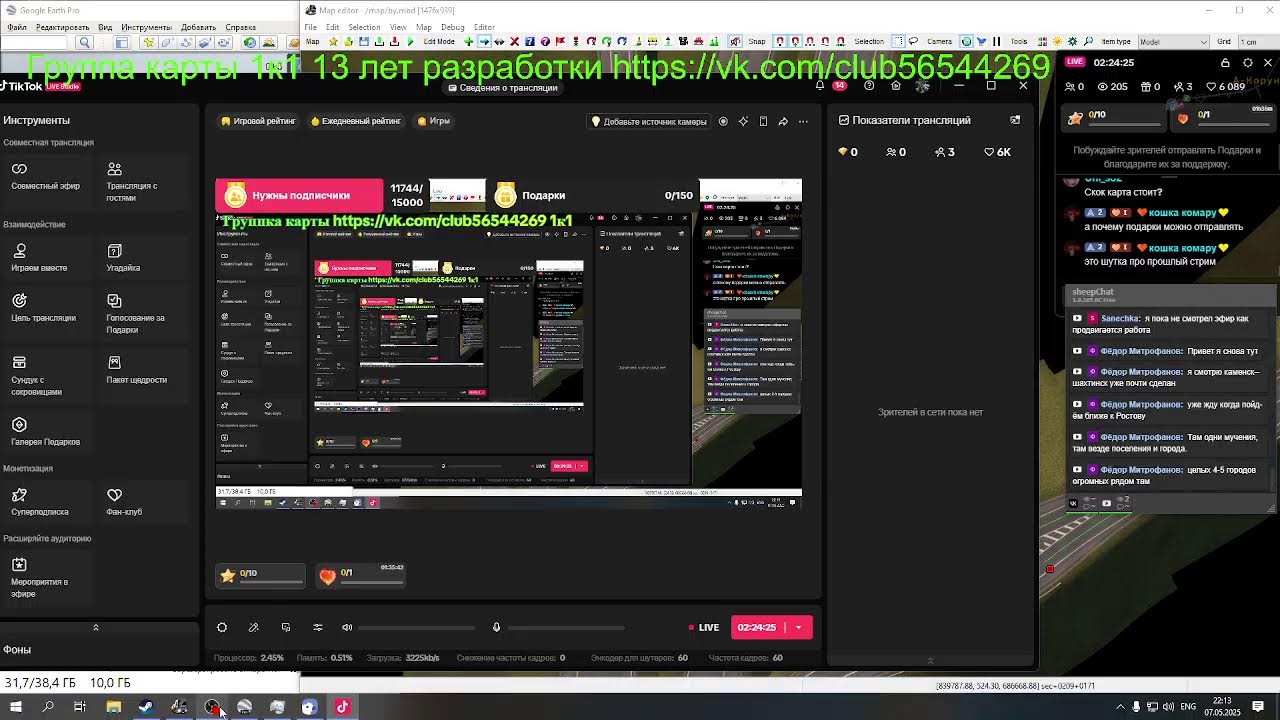Toggle the microphone mute icon
Image resolution: width=1280 pixels, height=720 pixels.
click(496, 627)
